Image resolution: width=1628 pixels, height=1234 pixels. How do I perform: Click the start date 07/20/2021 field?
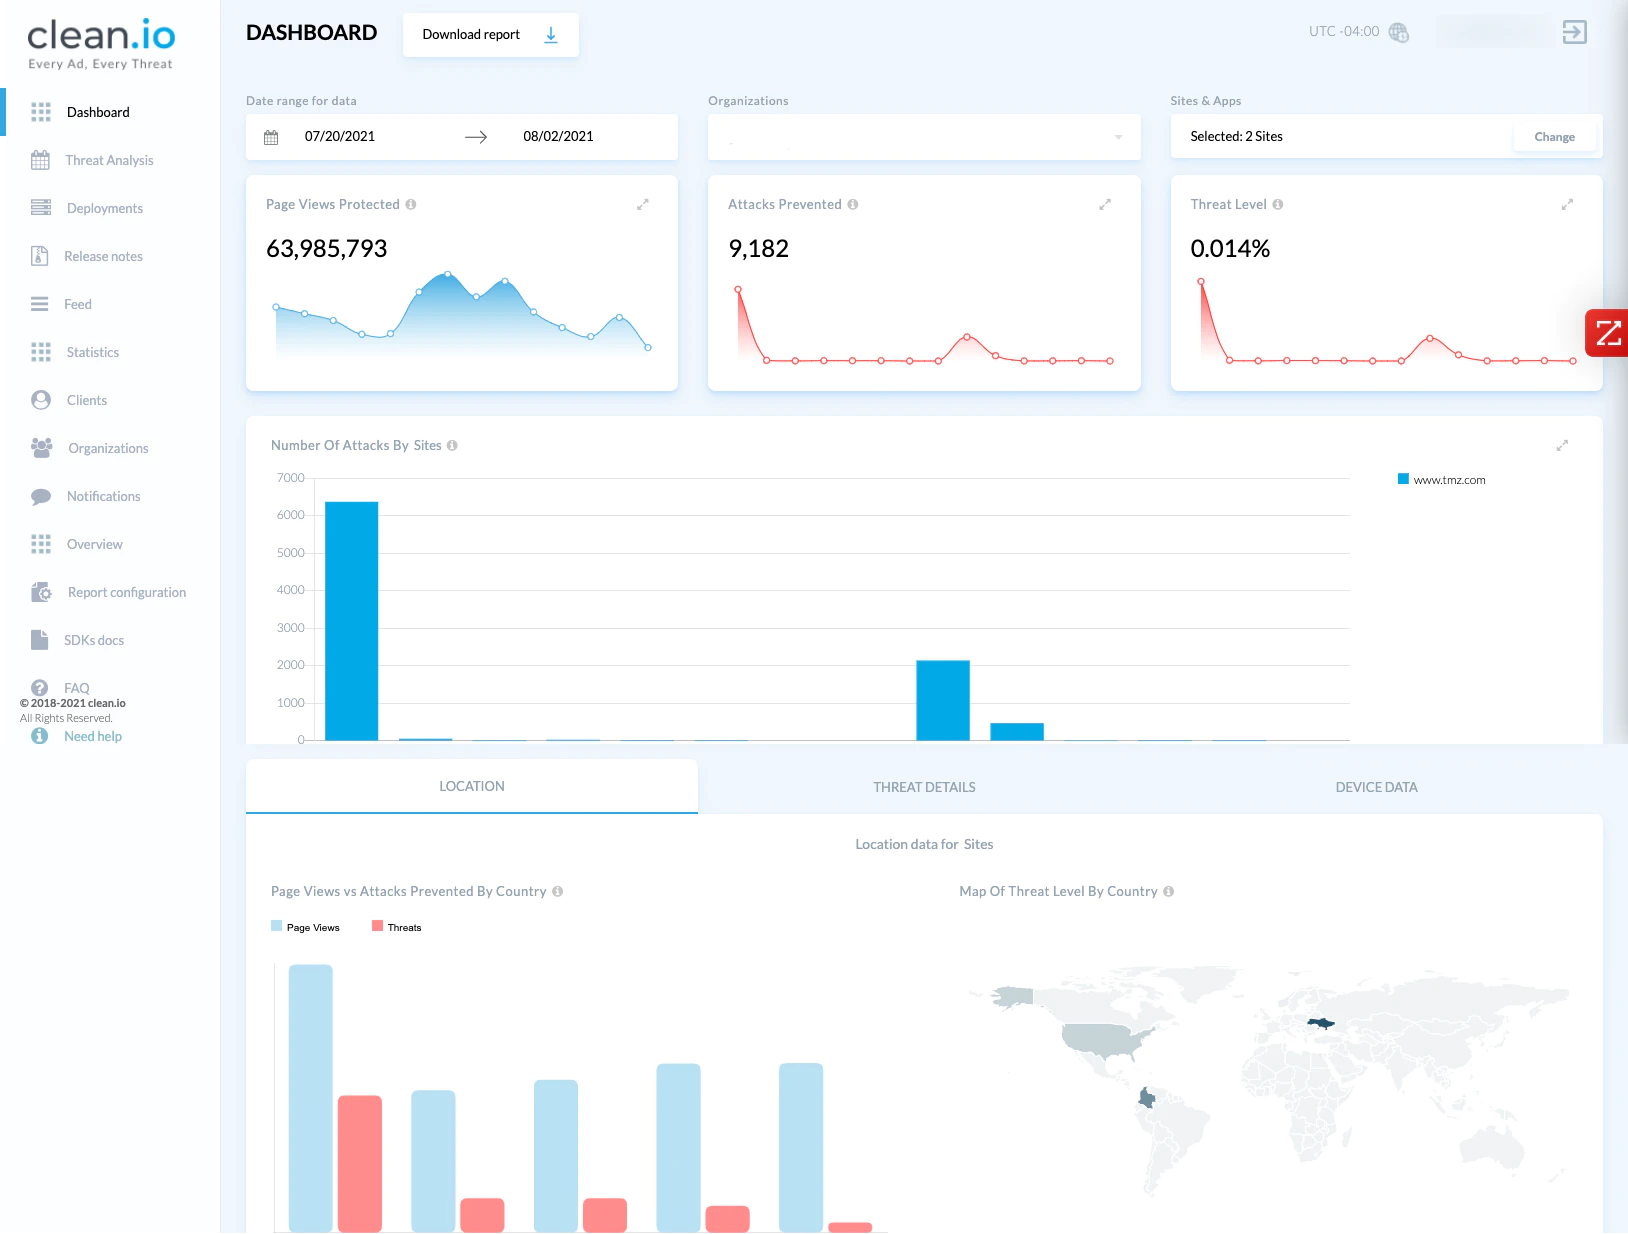(340, 137)
